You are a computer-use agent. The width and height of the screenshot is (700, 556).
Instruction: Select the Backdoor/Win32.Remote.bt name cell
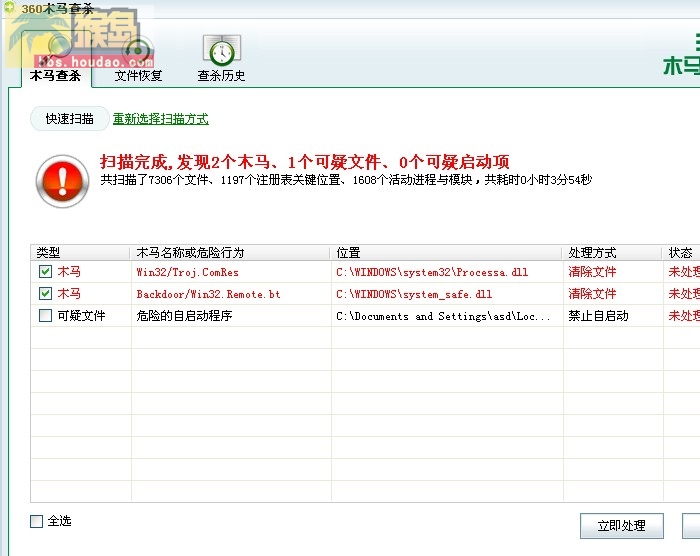(x=208, y=294)
